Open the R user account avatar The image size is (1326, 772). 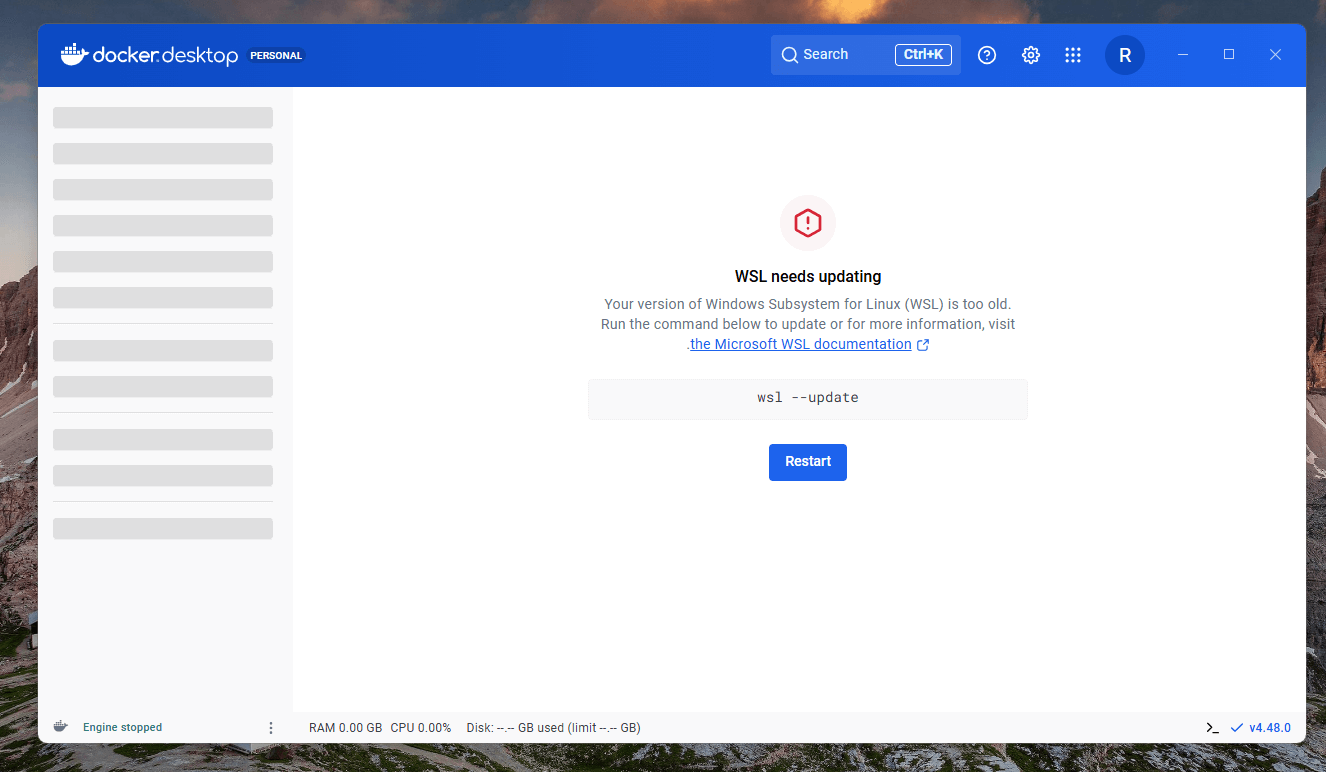click(x=1125, y=55)
